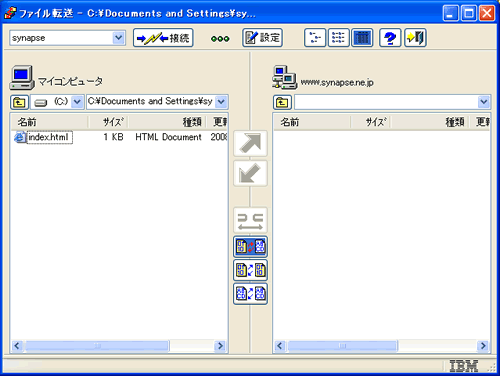Screen dimensions: 500x376
Task: Select ASCII text transfer mode icon
Action: click(x=250, y=294)
